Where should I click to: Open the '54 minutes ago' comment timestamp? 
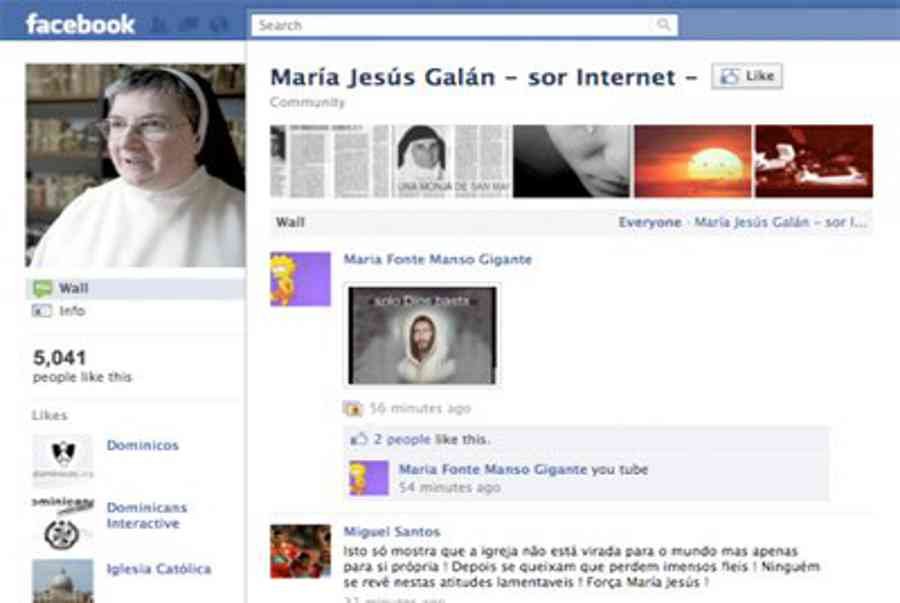click(x=449, y=488)
